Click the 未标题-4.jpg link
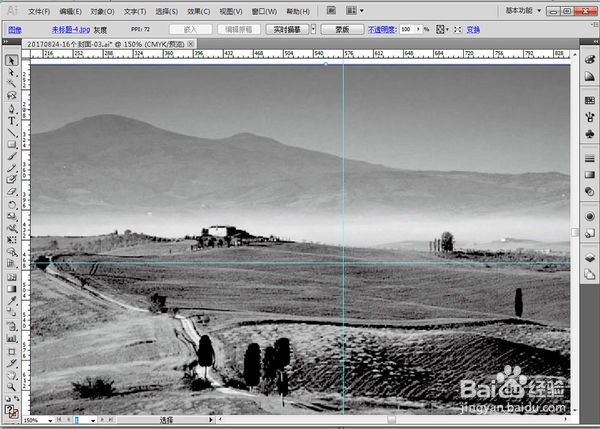The width and height of the screenshot is (600, 429). point(71,29)
